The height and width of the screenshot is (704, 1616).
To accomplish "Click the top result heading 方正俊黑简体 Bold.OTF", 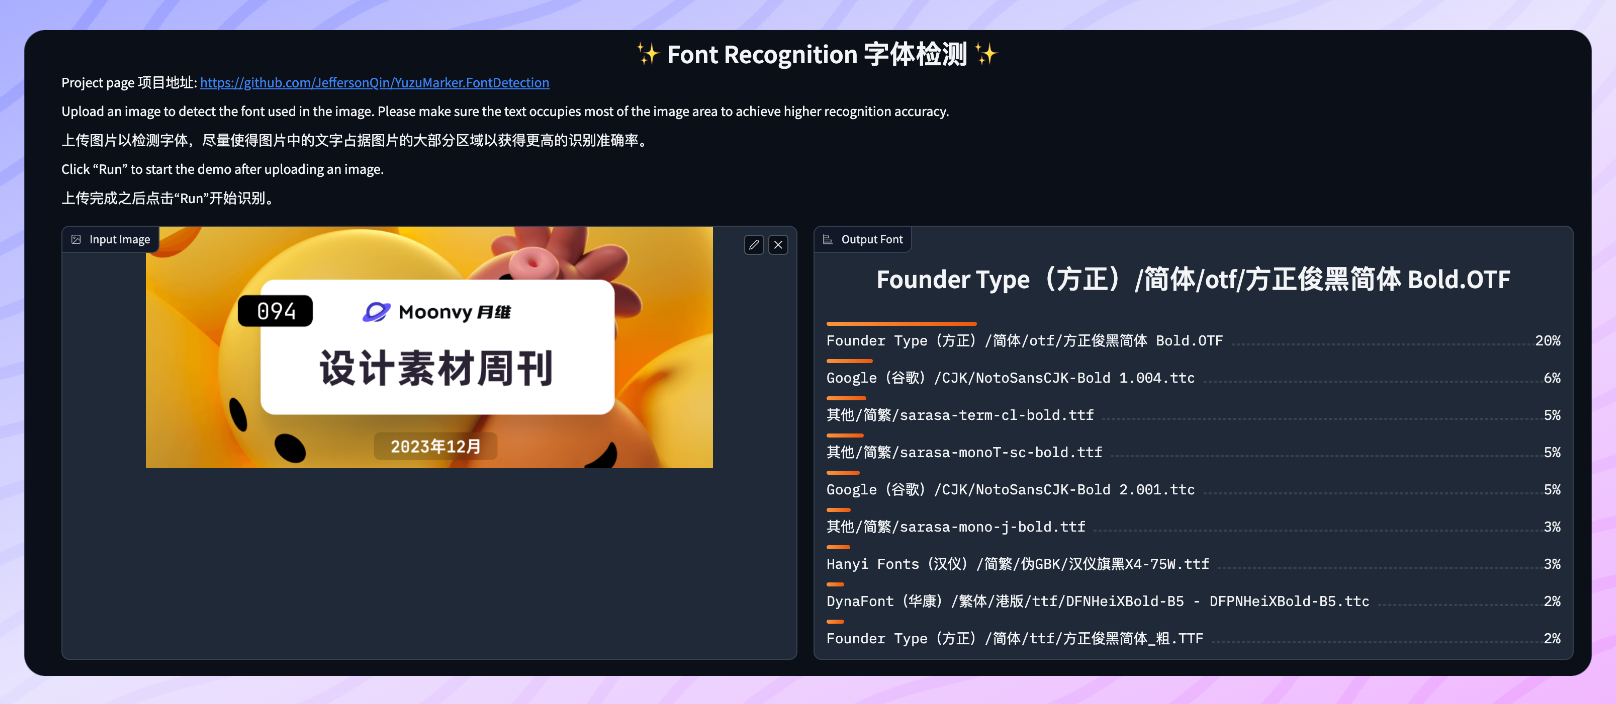I will point(1193,279).
